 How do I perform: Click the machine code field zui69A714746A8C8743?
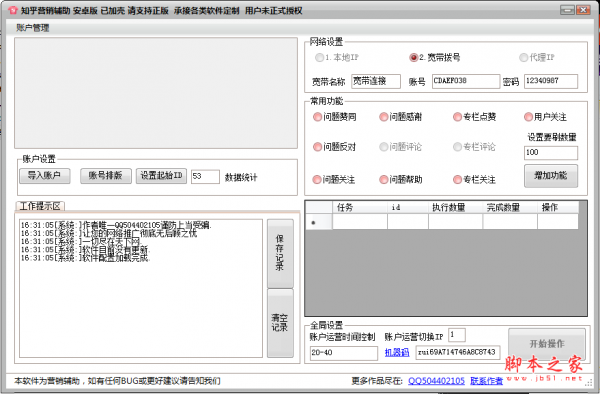[458, 352]
